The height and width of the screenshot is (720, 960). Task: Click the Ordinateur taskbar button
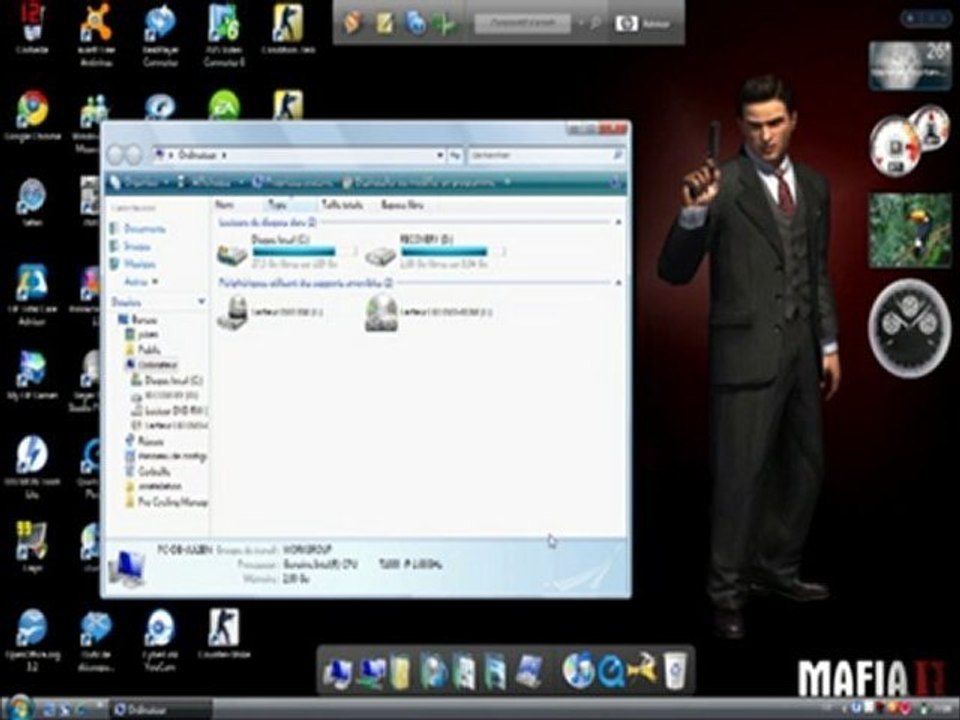162,710
